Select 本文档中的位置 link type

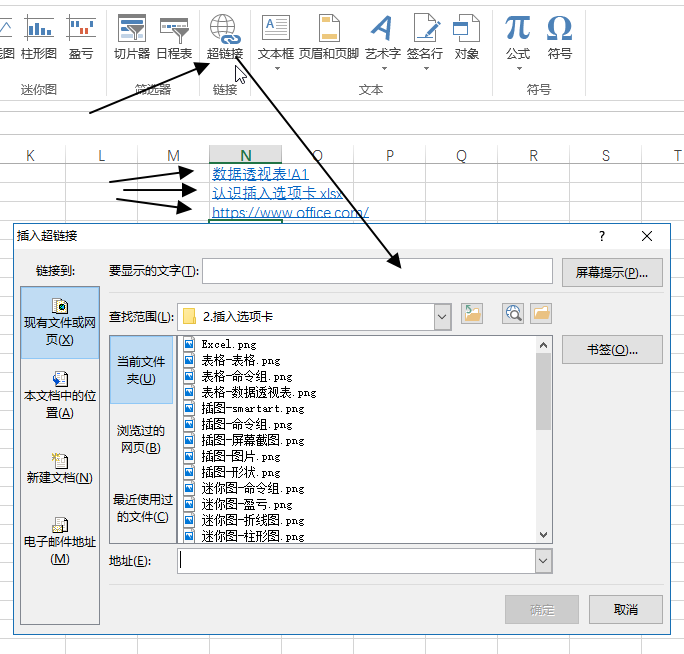[60, 394]
